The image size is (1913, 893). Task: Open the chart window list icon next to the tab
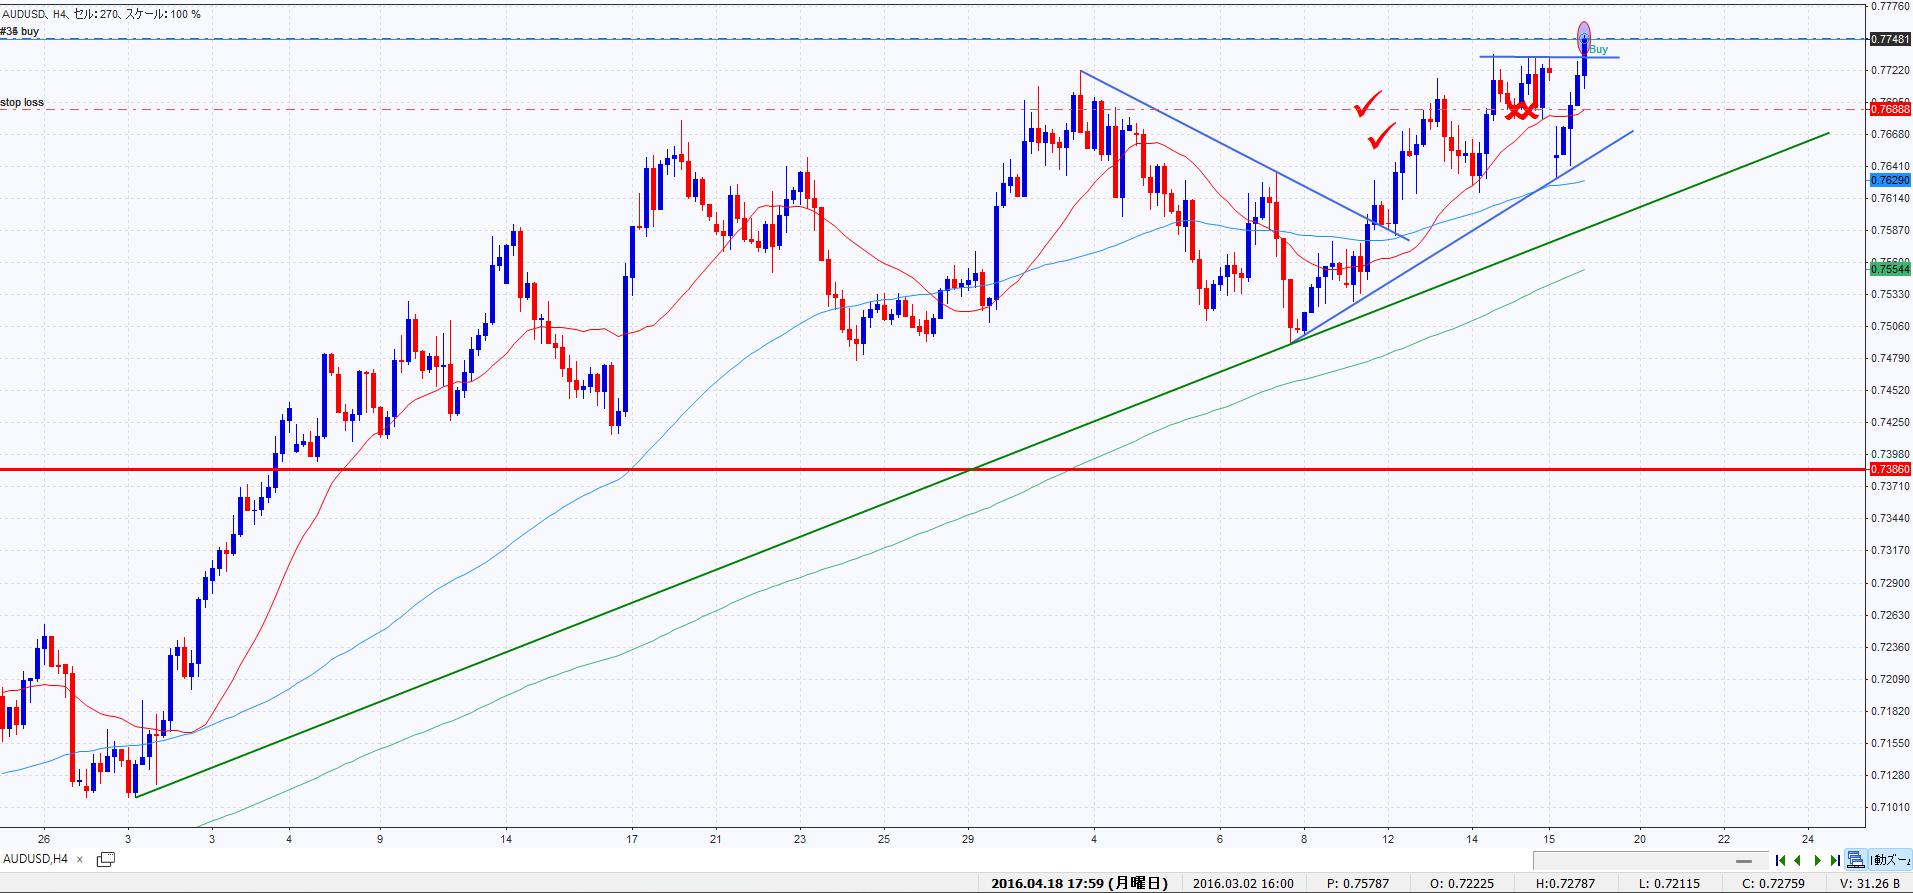(105, 859)
